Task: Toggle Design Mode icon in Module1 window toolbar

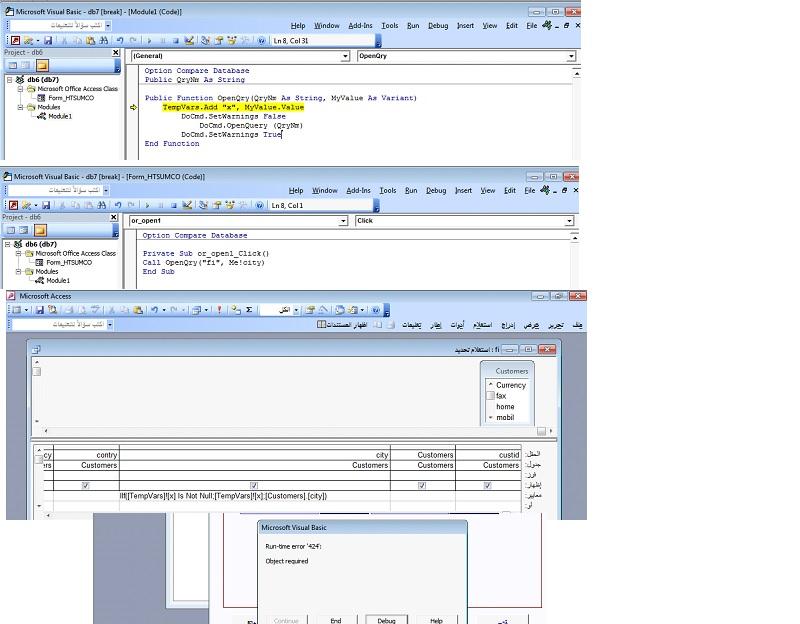Action: point(189,40)
